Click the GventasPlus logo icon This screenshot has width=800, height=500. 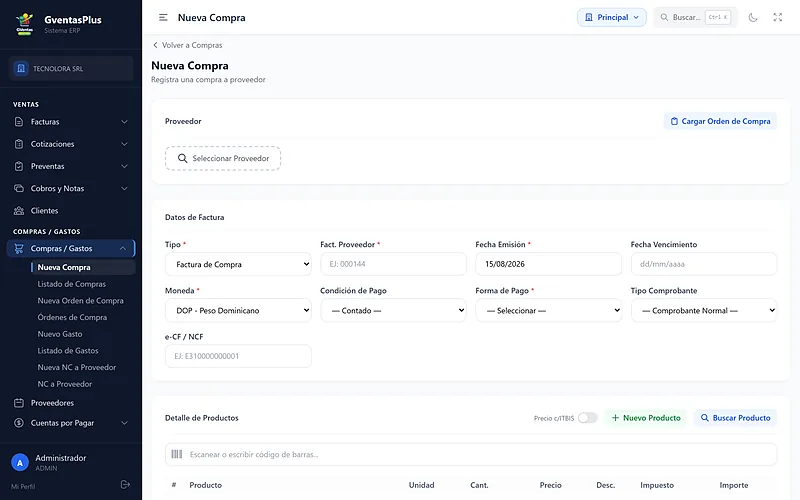tap(24, 23)
